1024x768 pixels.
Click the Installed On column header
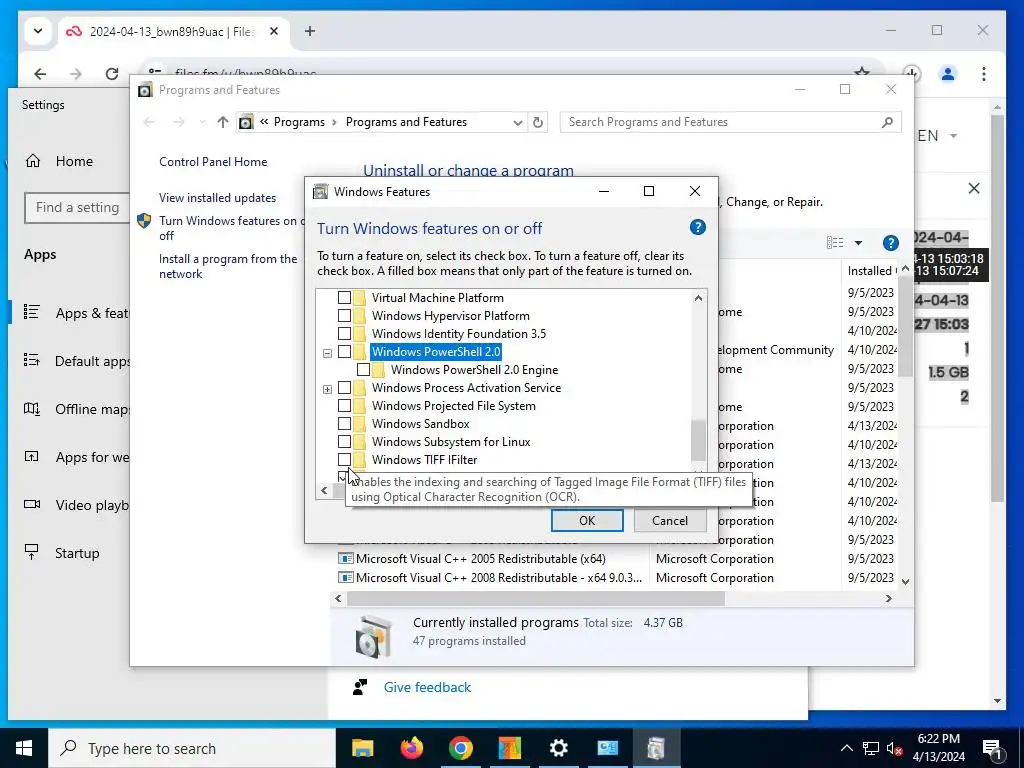click(870, 270)
